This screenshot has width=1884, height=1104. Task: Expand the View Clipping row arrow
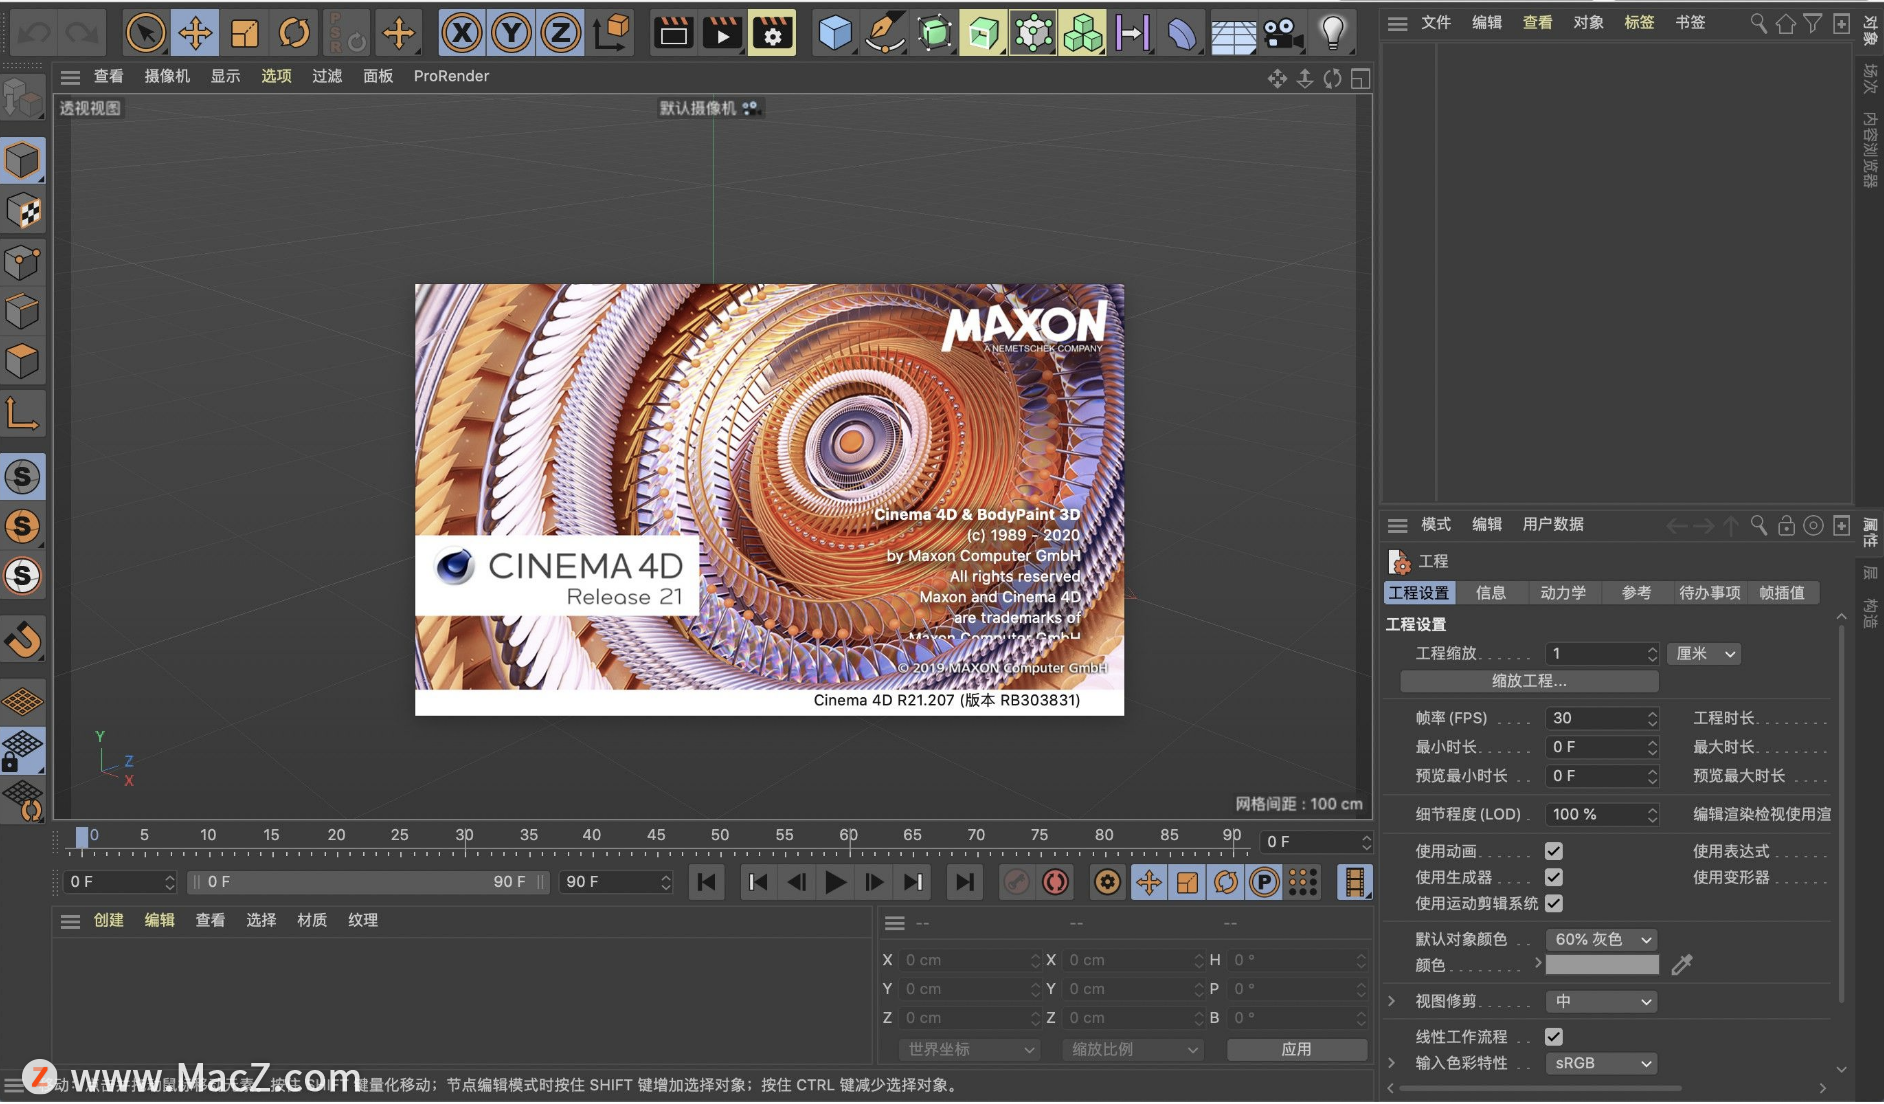[1391, 1001]
